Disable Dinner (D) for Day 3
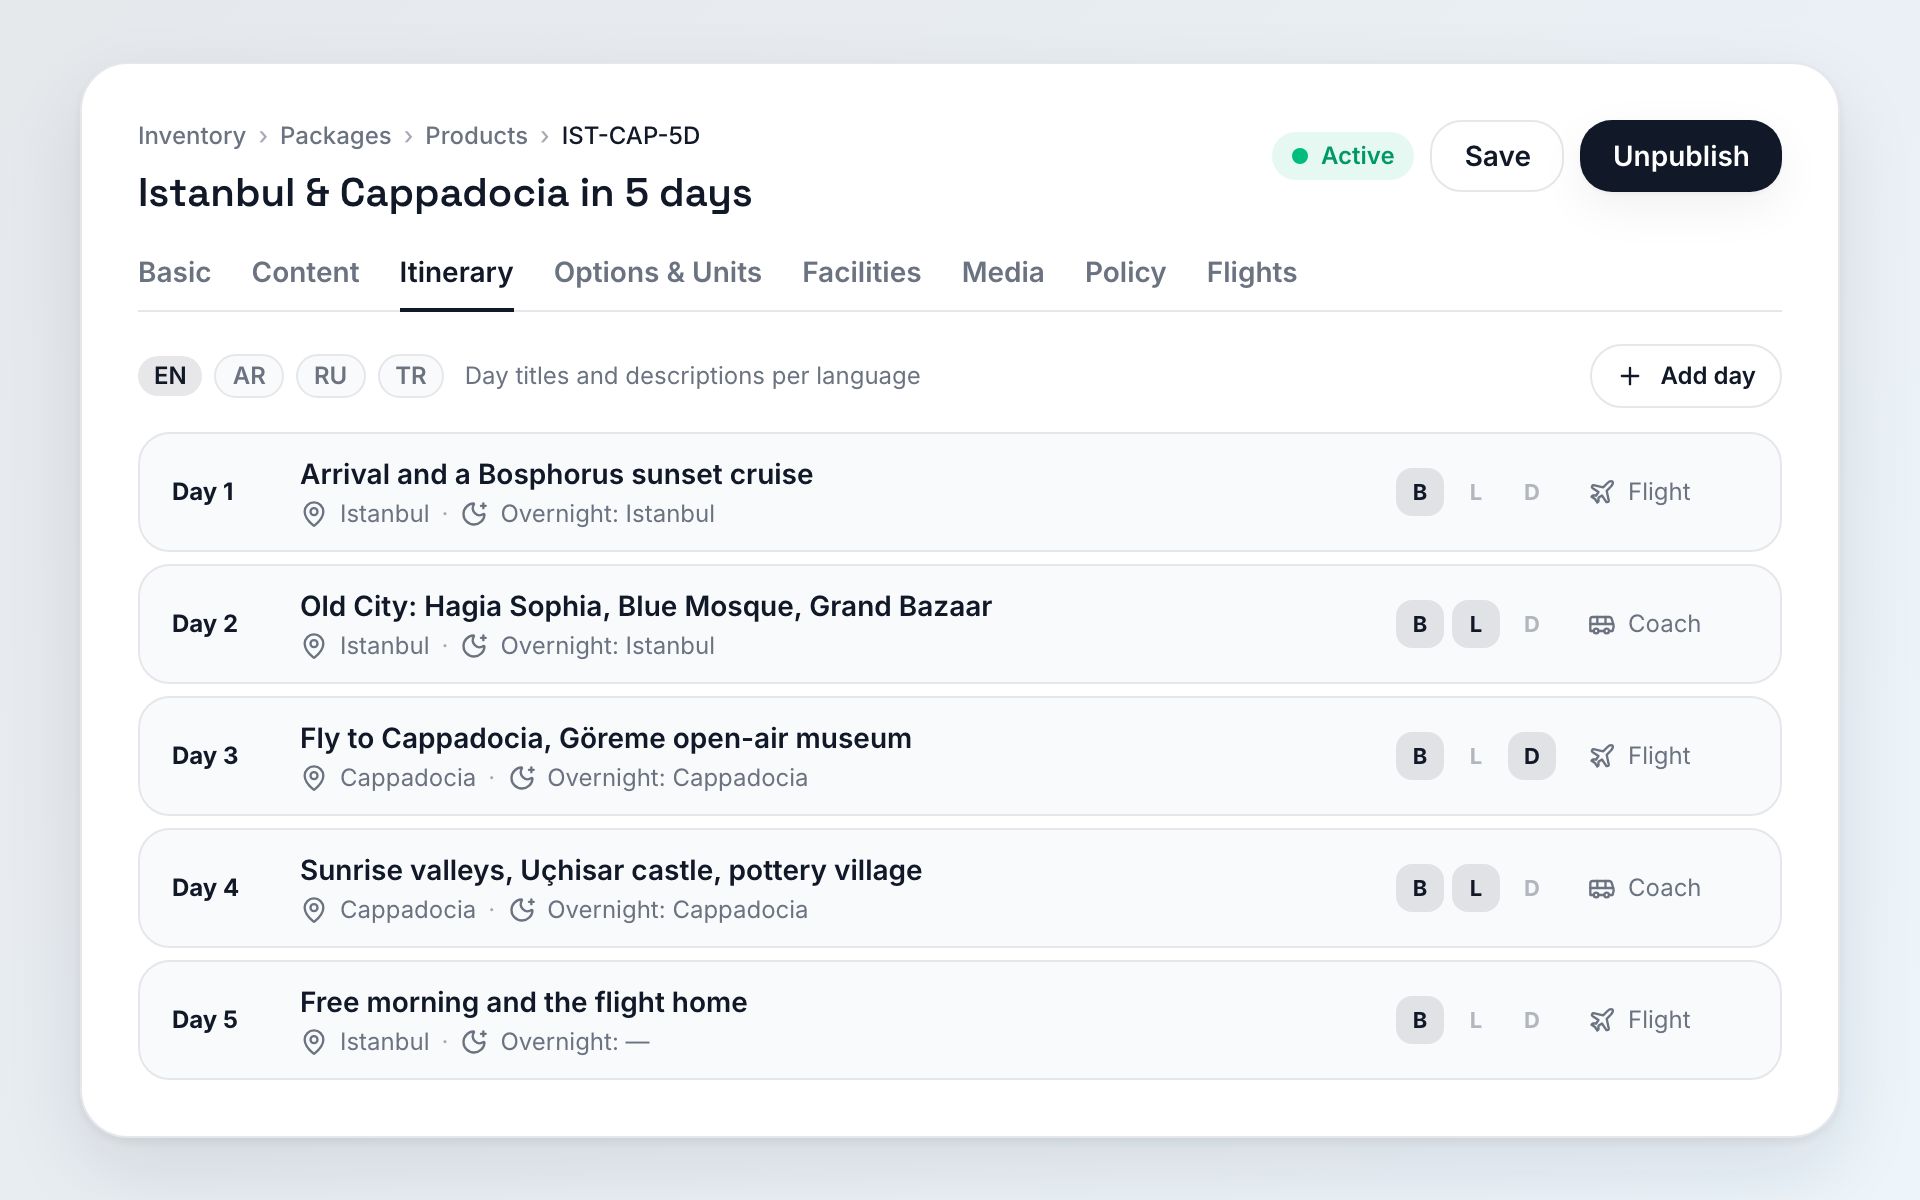1920x1200 pixels. [x=1532, y=756]
